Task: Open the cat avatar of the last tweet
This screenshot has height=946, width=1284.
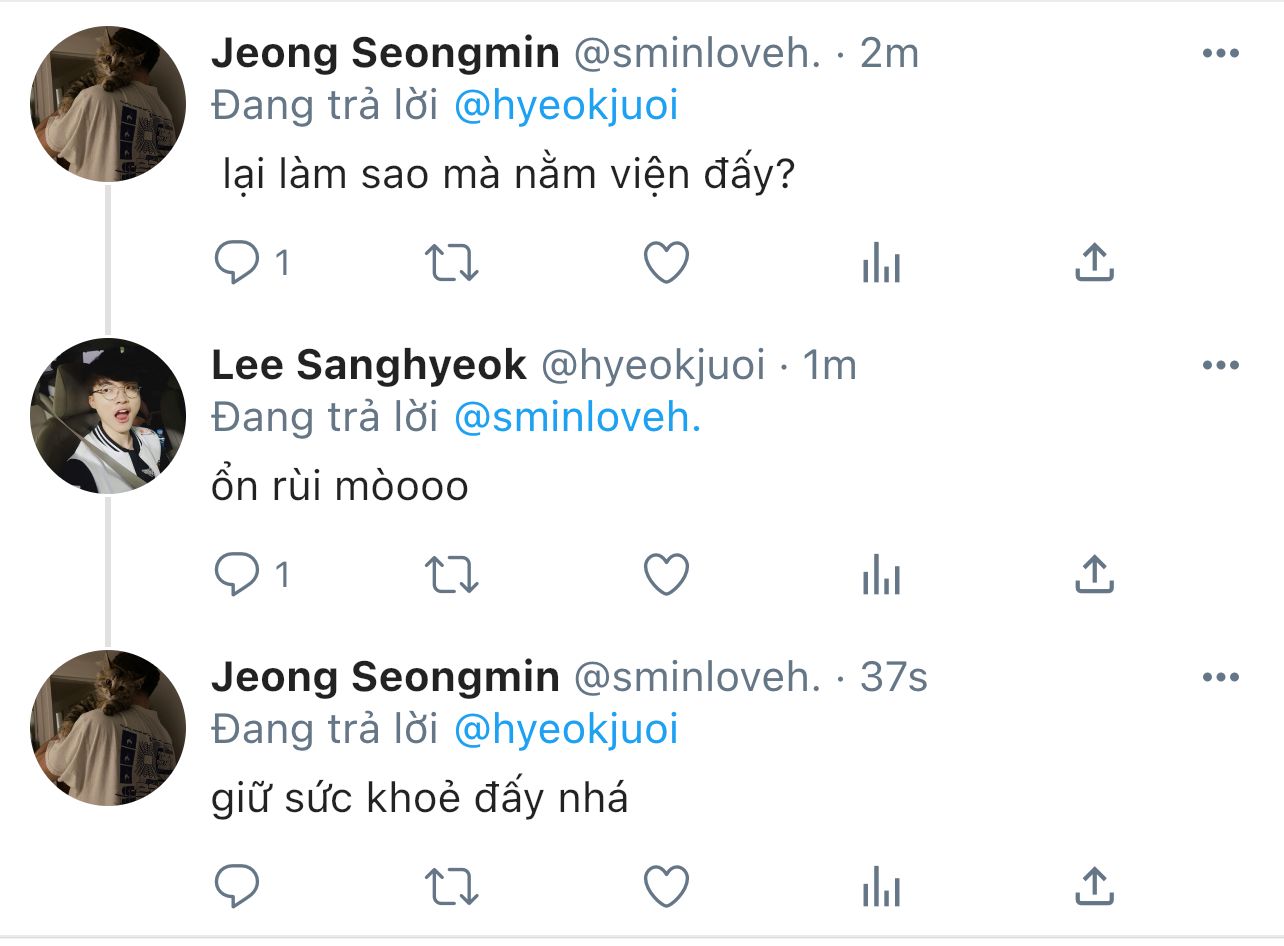Action: click(x=108, y=728)
